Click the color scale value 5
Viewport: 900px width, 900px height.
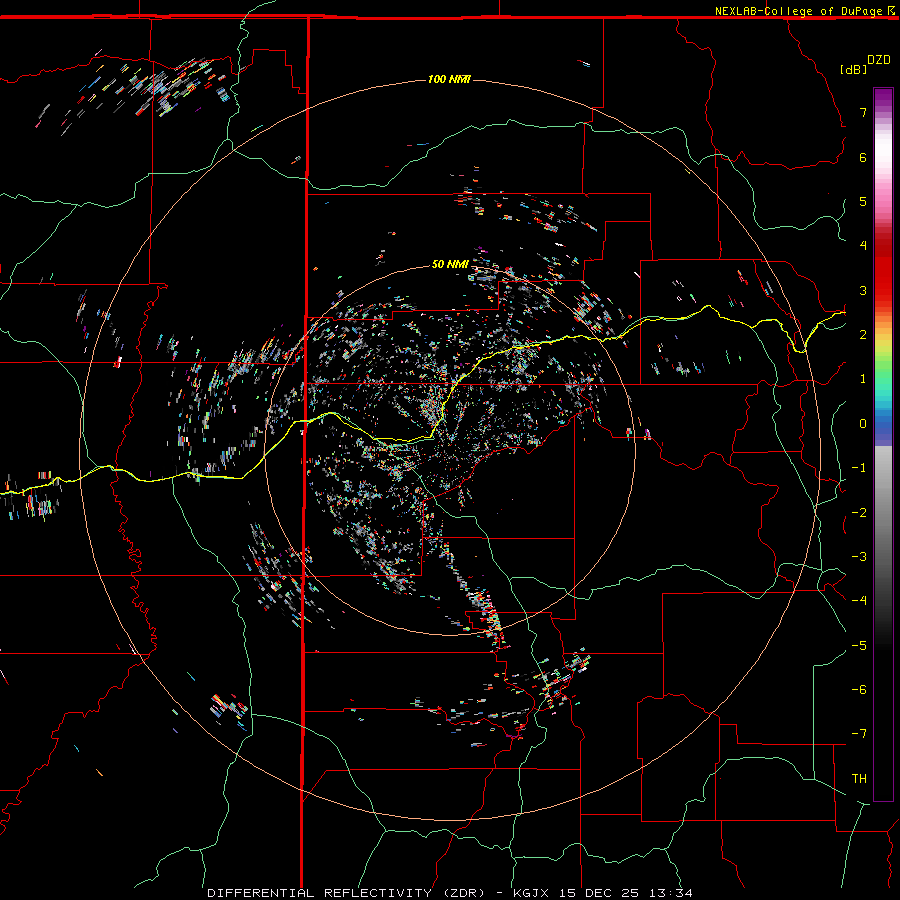(x=863, y=201)
